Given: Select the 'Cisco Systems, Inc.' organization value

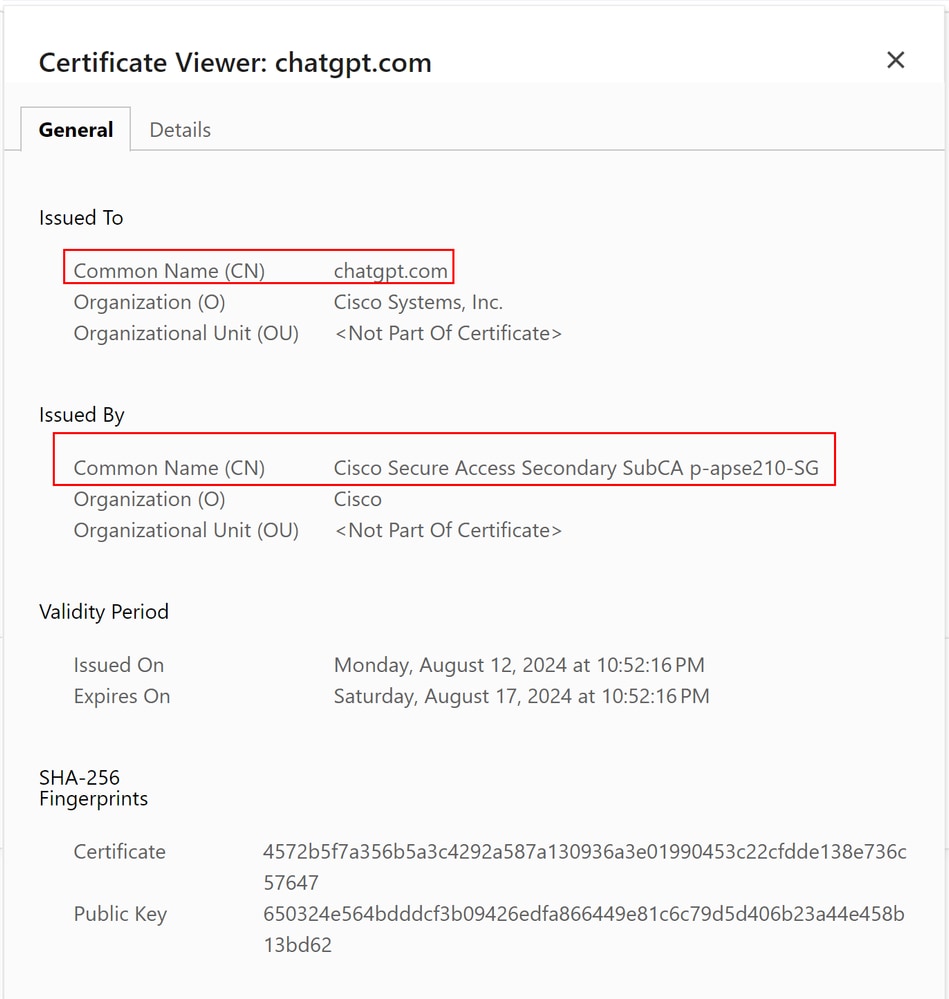Looking at the screenshot, I should pyautogui.click(x=418, y=302).
